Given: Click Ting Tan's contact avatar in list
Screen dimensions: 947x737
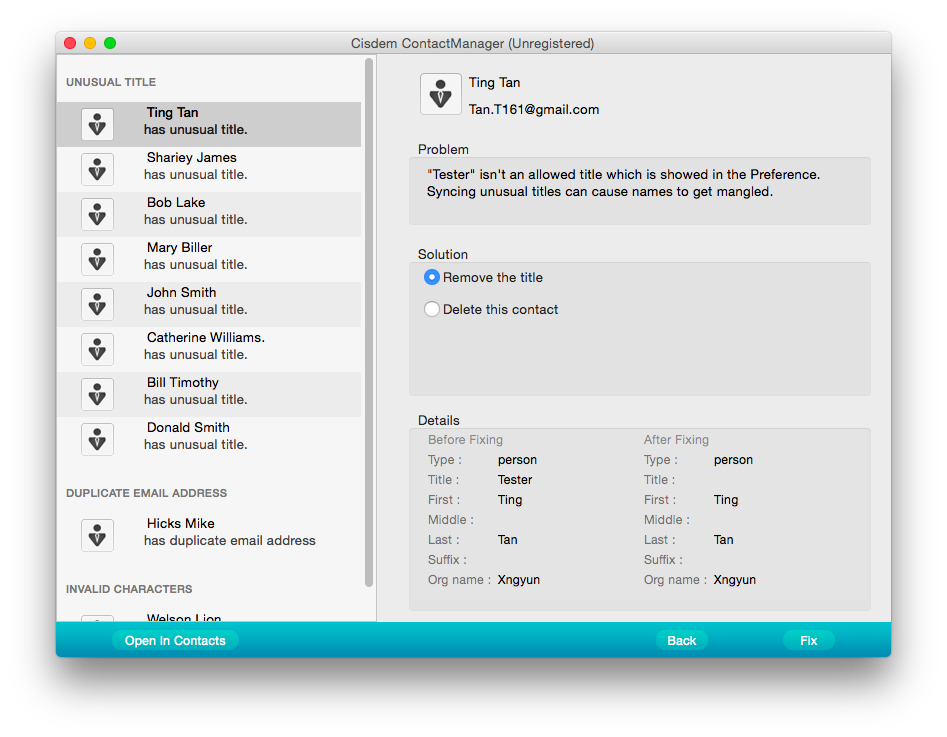Looking at the screenshot, I should click(x=97, y=124).
